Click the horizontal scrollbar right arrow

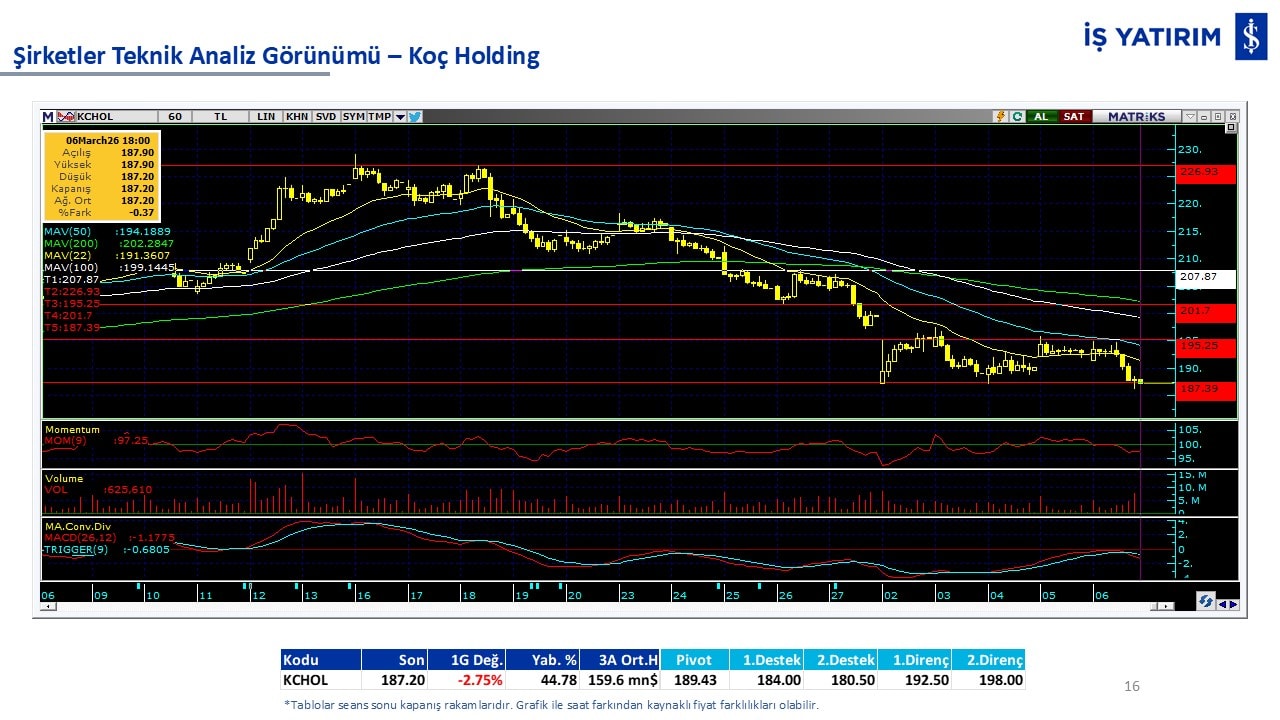point(1167,606)
